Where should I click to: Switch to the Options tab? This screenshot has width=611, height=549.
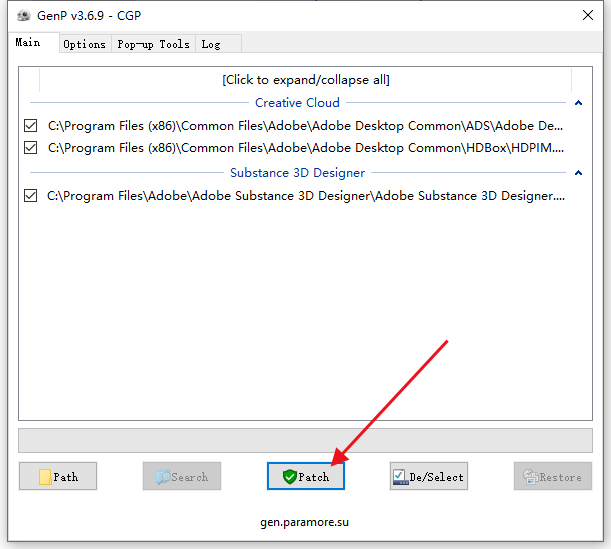click(85, 44)
